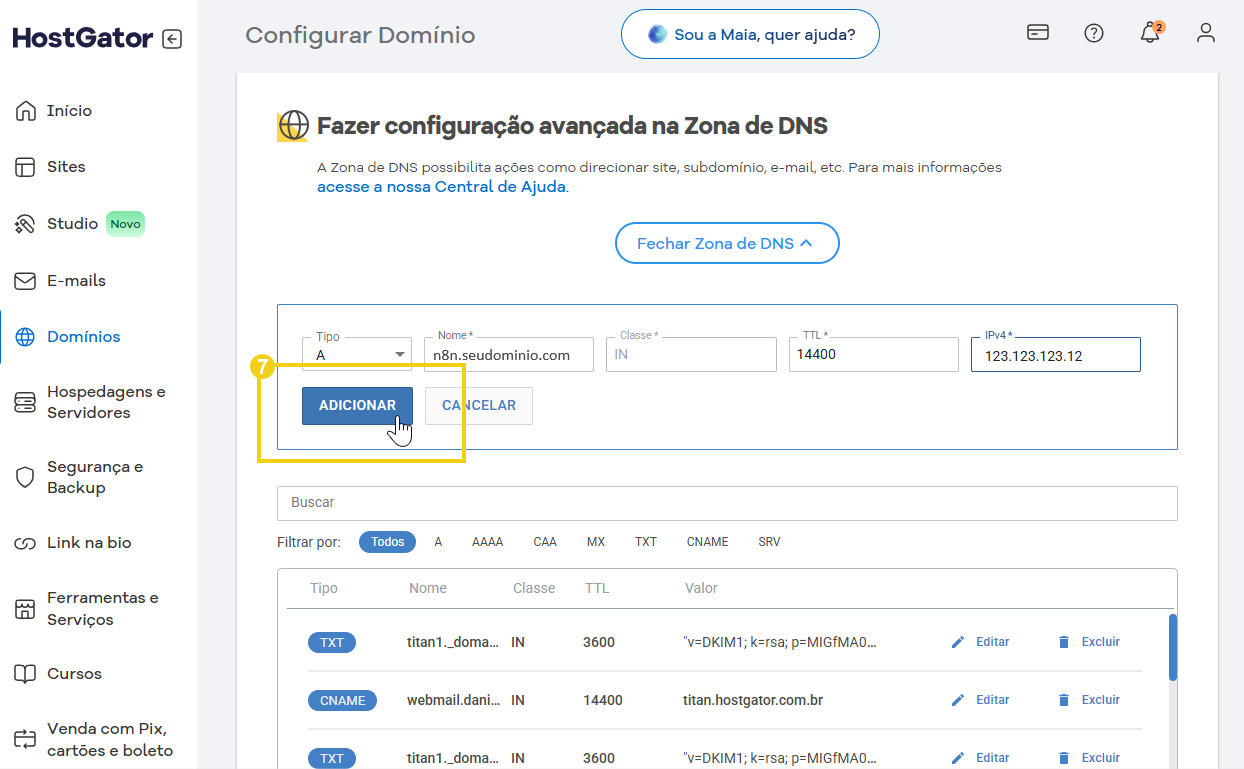
Task: Click the ADICIONAR button
Action: [x=357, y=406]
